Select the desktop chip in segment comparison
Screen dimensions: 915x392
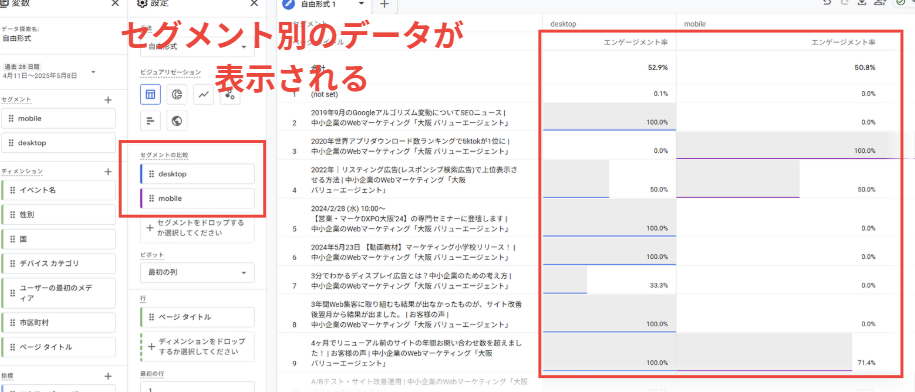(x=197, y=174)
